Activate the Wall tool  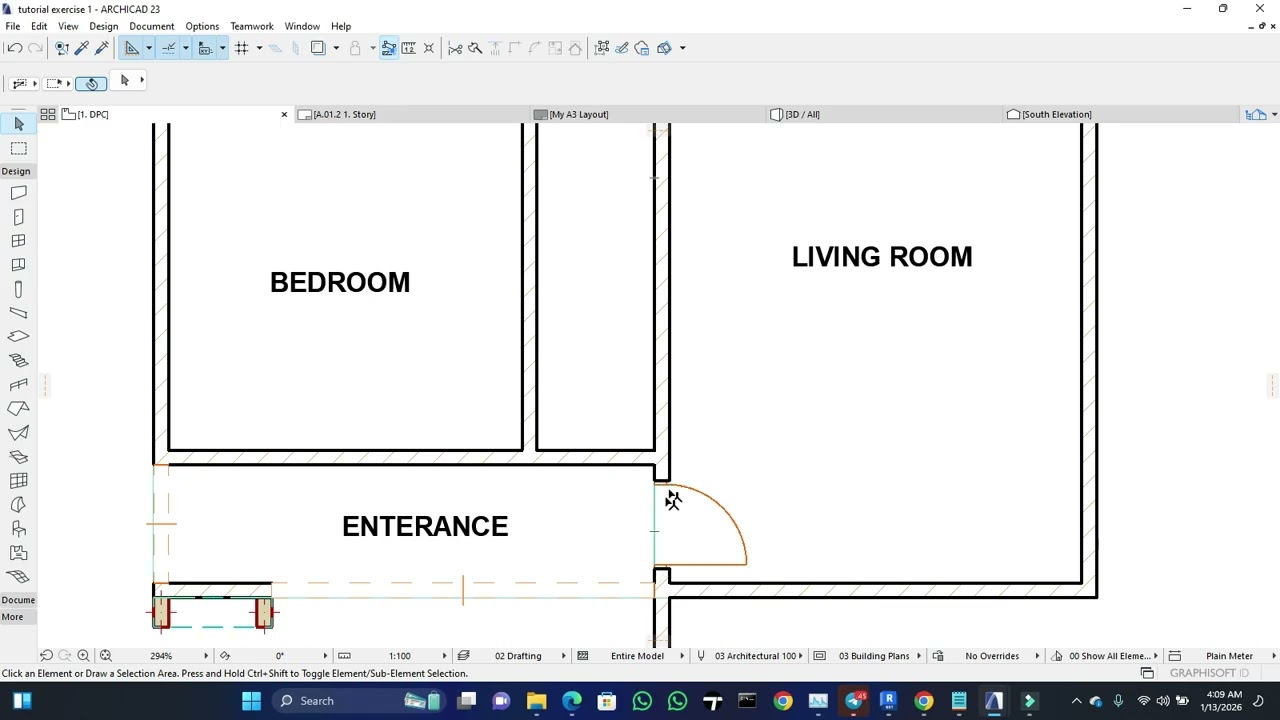pyautogui.click(x=18, y=193)
